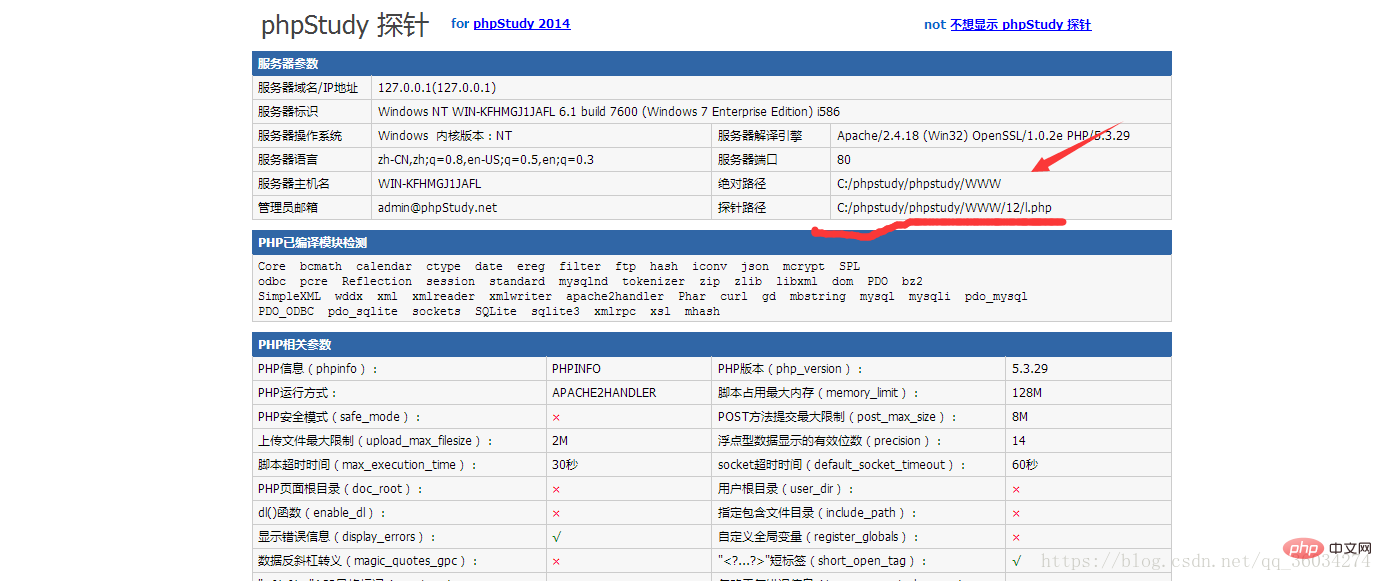Click the short_open_tag check mark value

tap(1016, 561)
